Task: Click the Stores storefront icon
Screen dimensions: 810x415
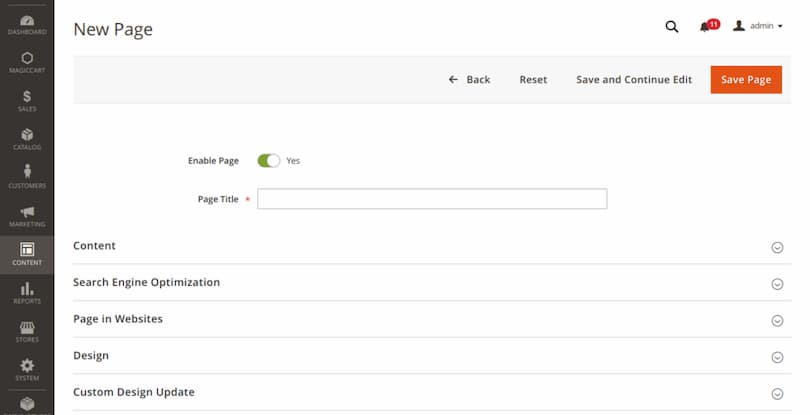Action: 27,331
